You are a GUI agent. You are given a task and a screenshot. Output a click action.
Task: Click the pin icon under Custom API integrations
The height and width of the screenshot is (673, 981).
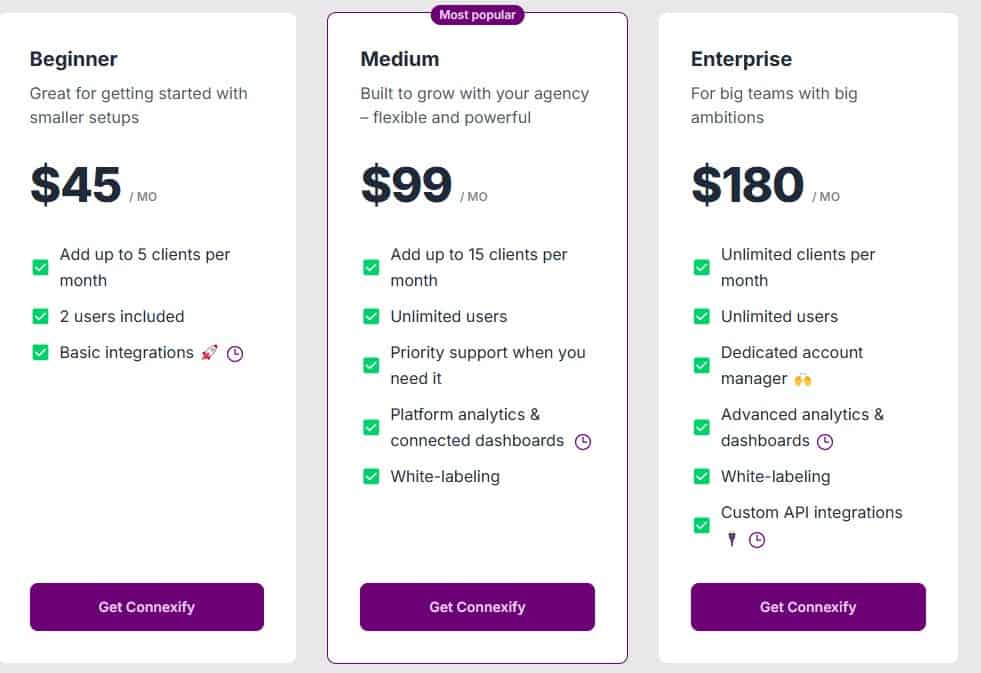pyautogui.click(x=733, y=540)
